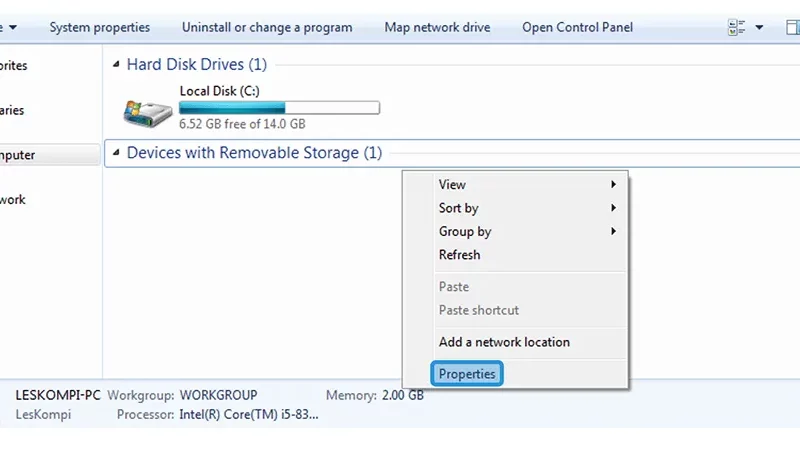Open the view options dropdown arrow
Screen dimensions: 800x453
pos(759,28)
